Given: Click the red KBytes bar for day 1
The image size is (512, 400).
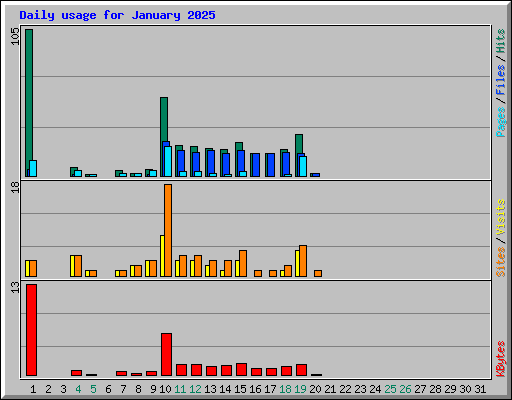Looking at the screenshot, I should tap(31, 330).
